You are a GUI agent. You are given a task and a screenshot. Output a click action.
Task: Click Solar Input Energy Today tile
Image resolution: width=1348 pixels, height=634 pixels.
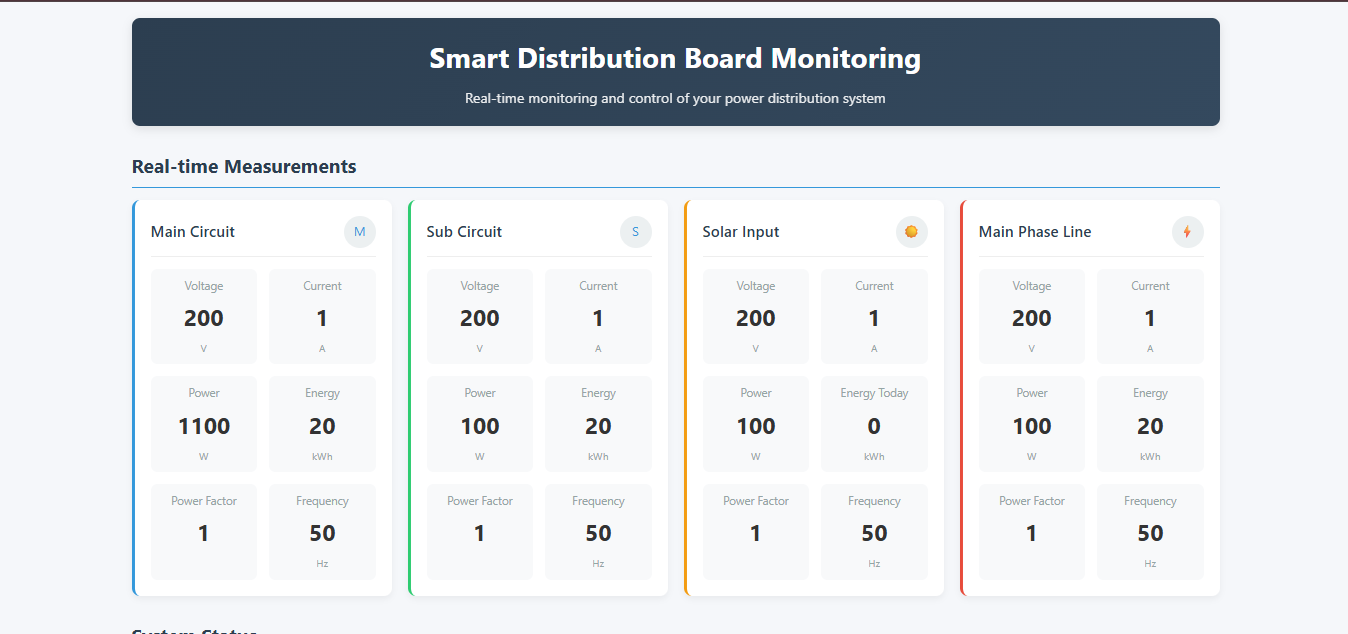tap(874, 424)
